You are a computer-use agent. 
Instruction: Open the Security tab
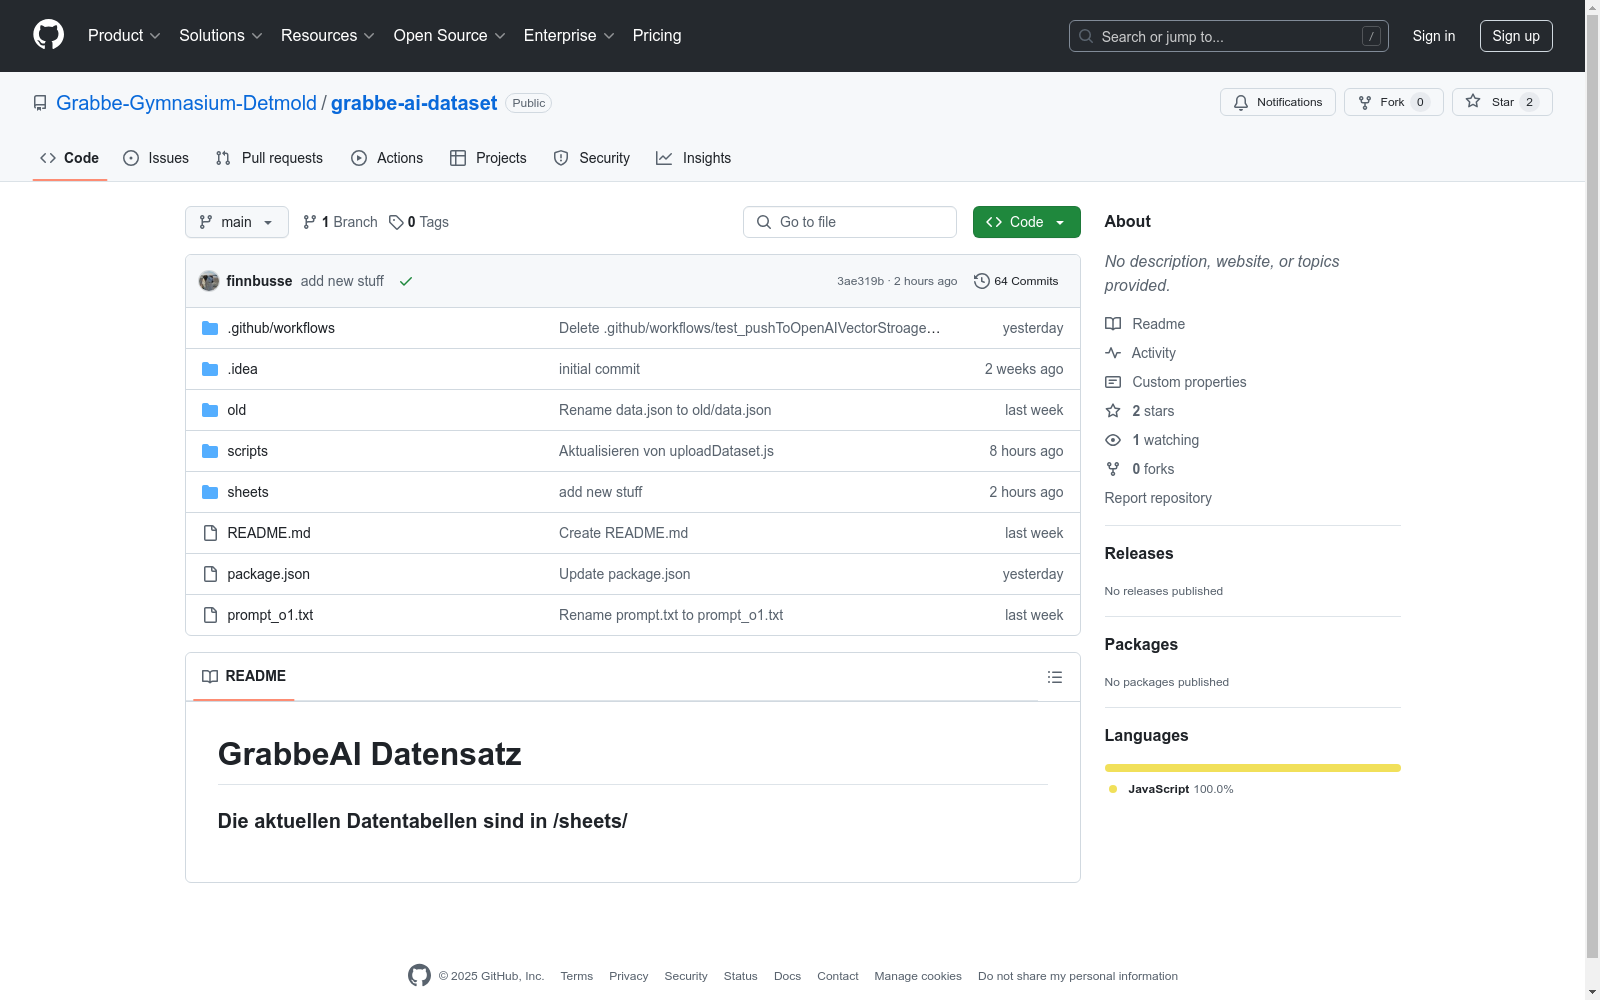[592, 158]
